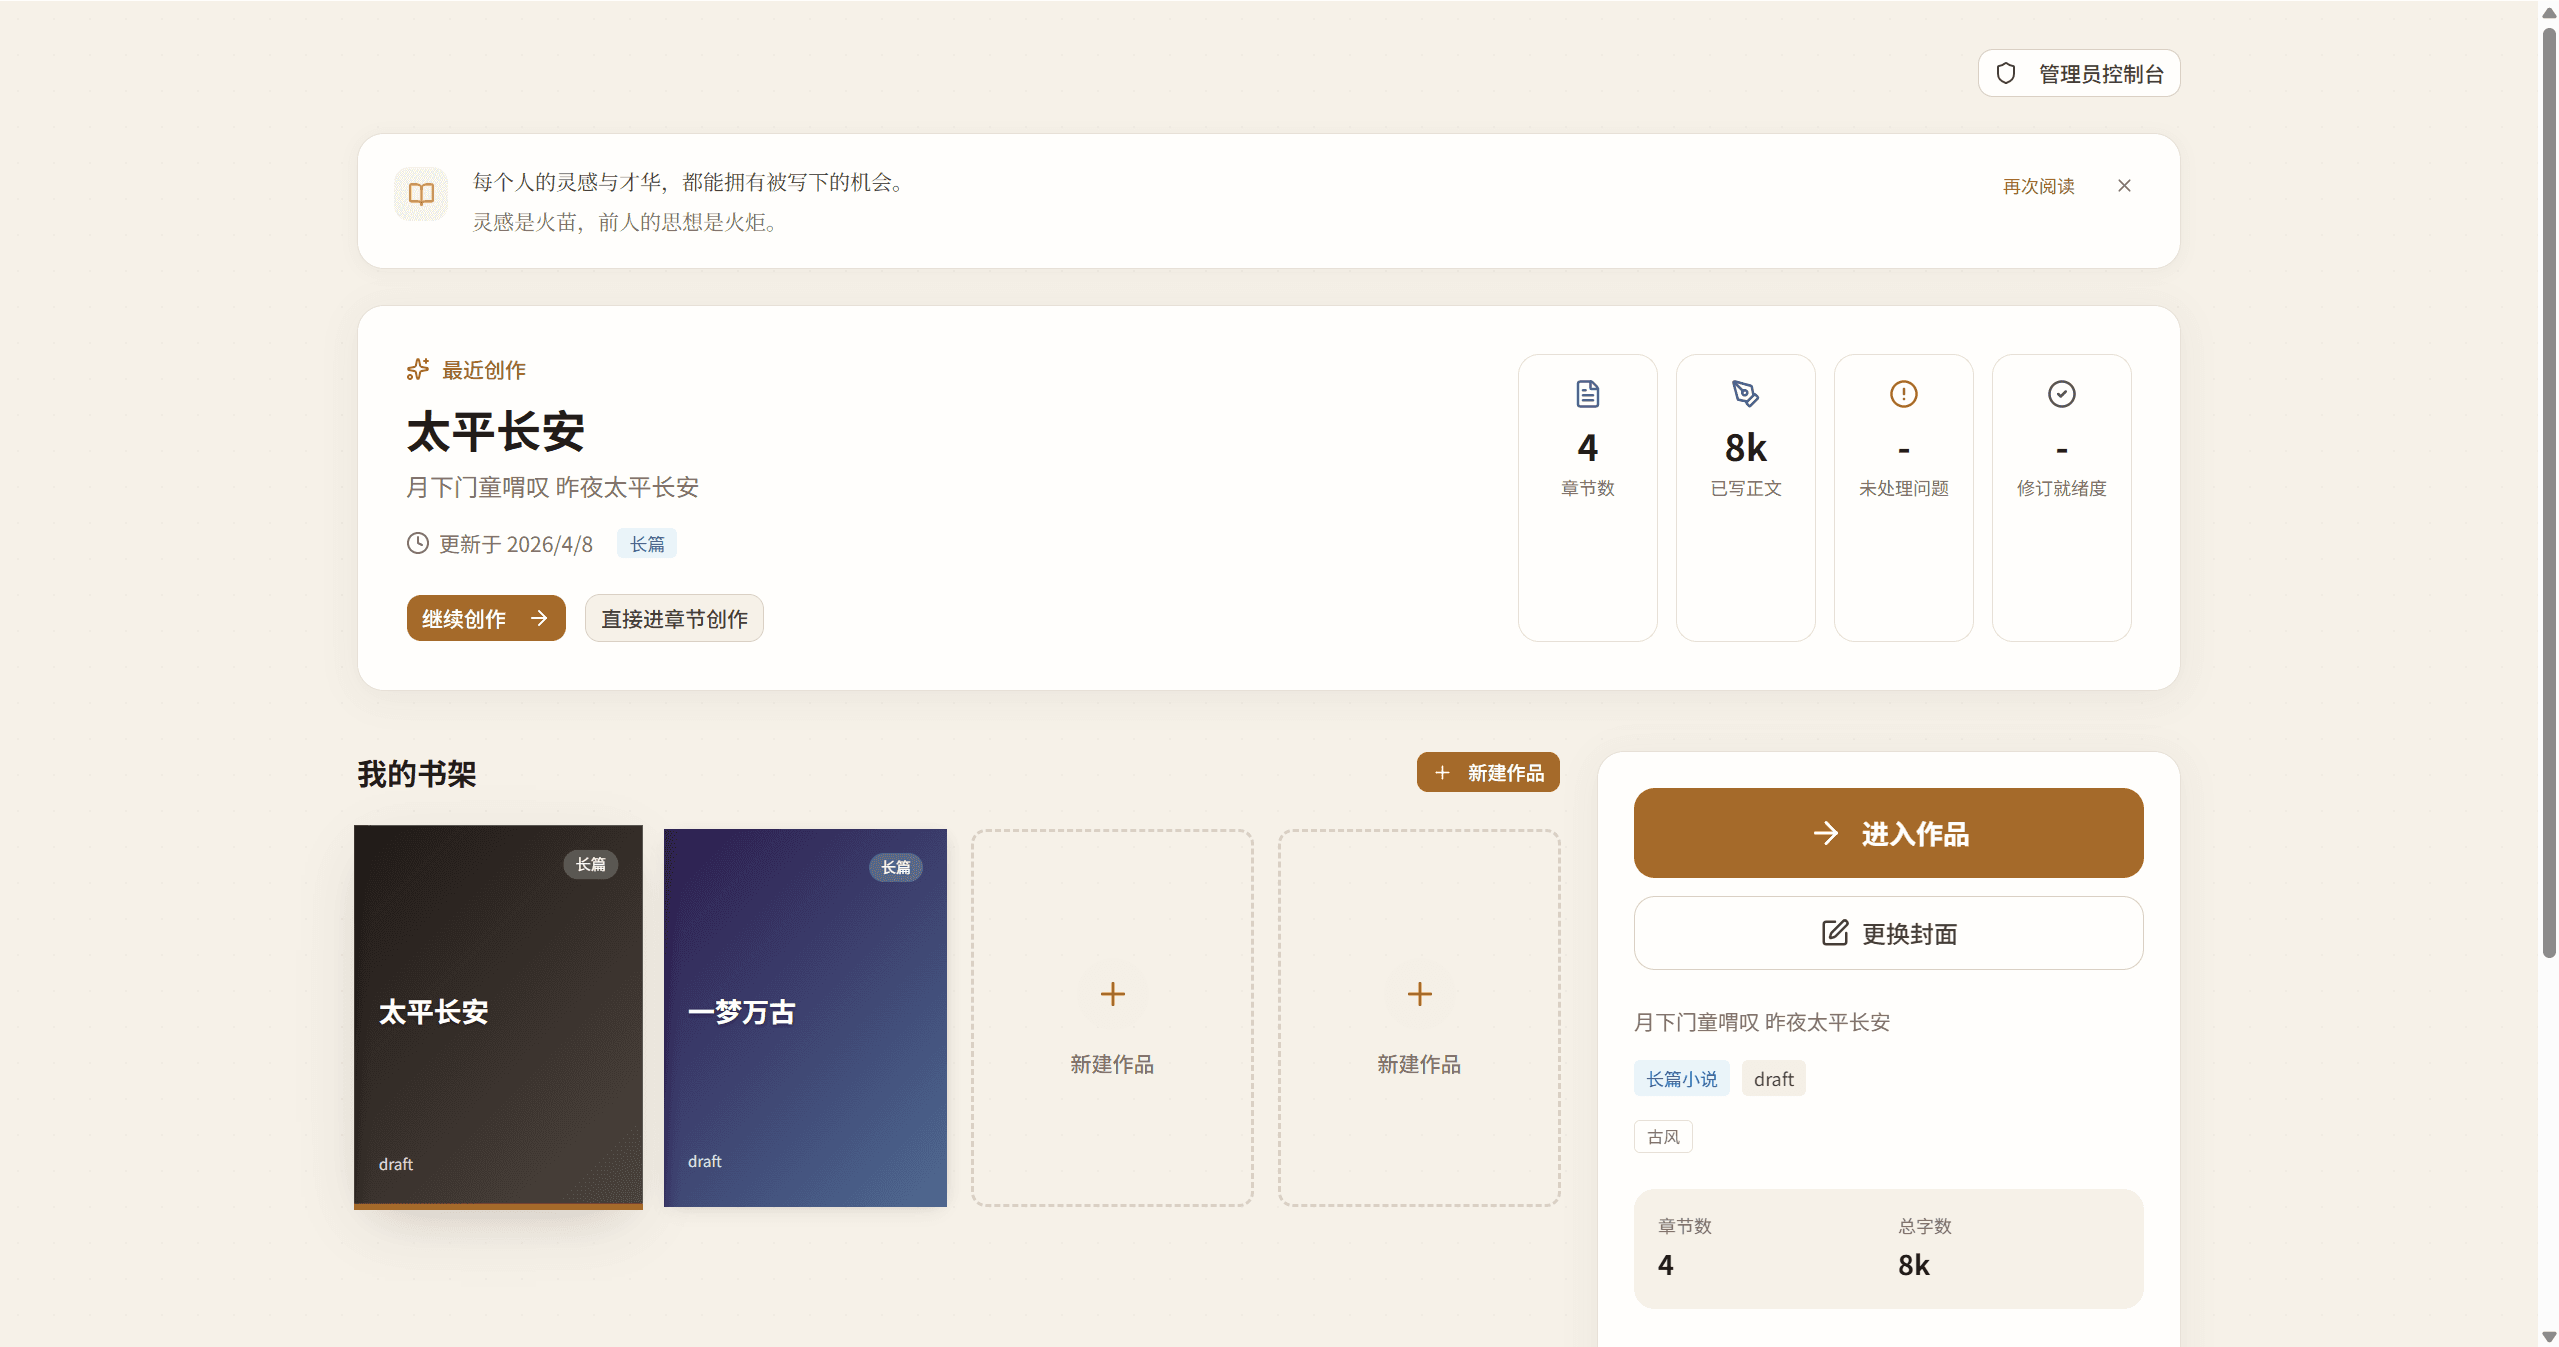Click the document icon above 章节数
This screenshot has width=2559, height=1347.
(x=1587, y=394)
